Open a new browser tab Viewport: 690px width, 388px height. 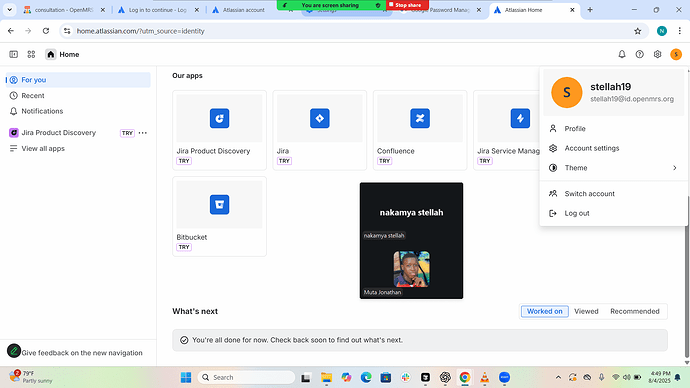coord(590,10)
